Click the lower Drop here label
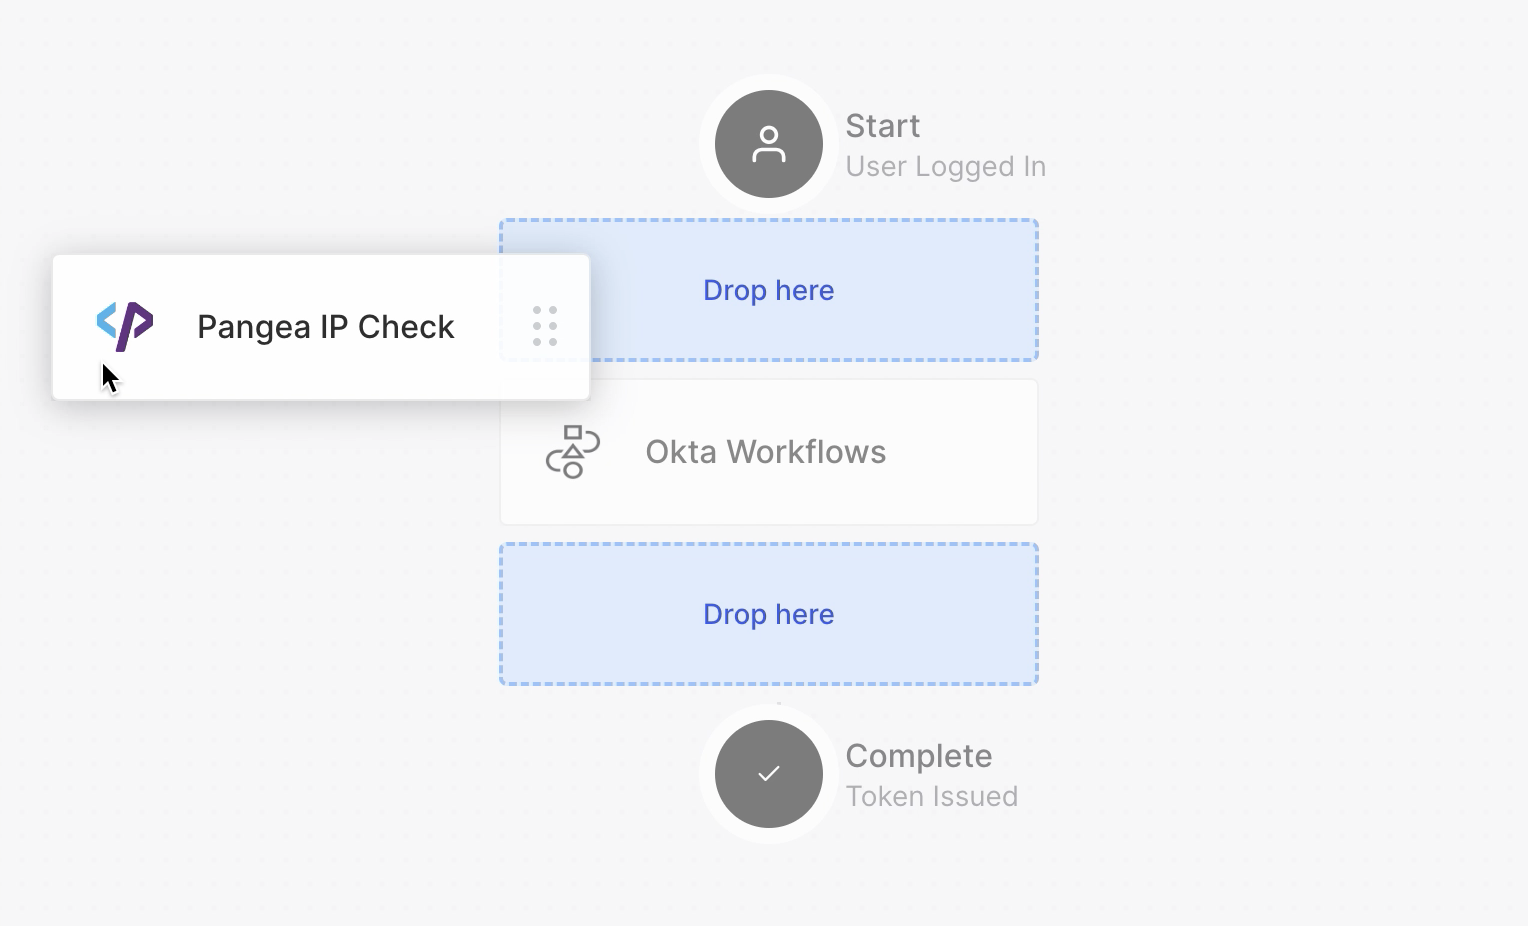The height and width of the screenshot is (926, 1528). tap(768, 613)
